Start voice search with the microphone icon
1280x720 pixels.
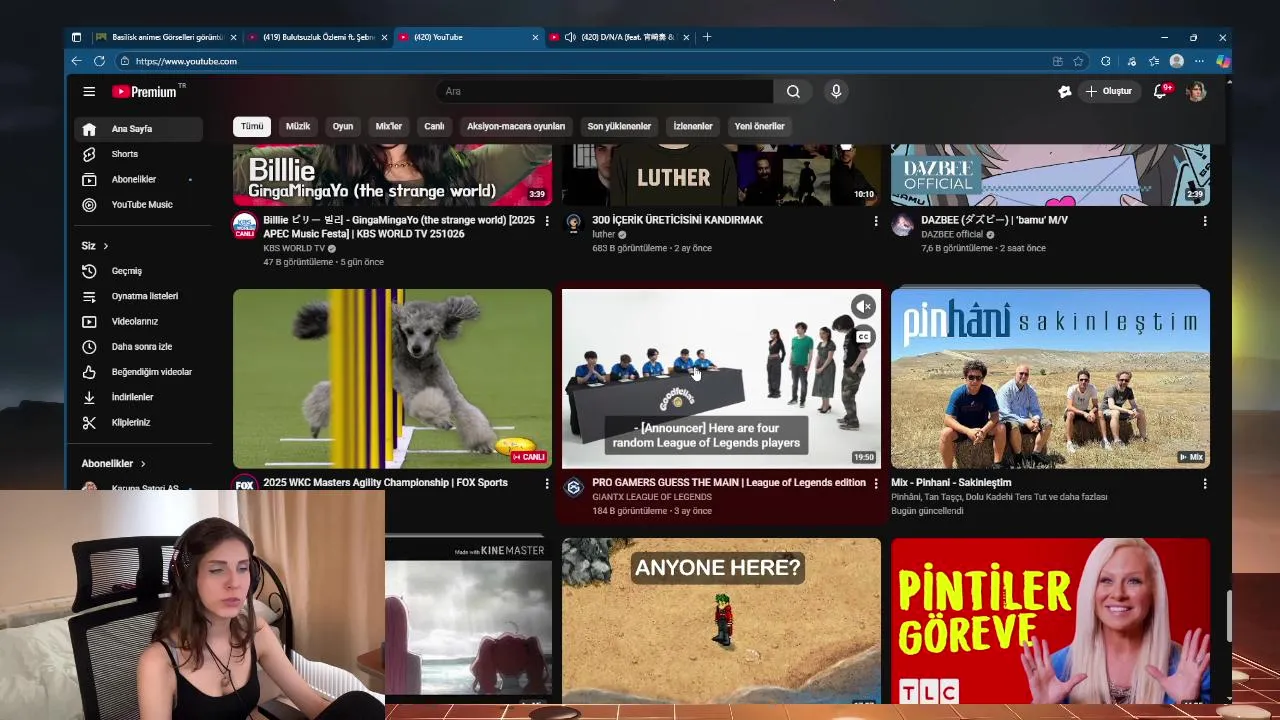coord(836,91)
